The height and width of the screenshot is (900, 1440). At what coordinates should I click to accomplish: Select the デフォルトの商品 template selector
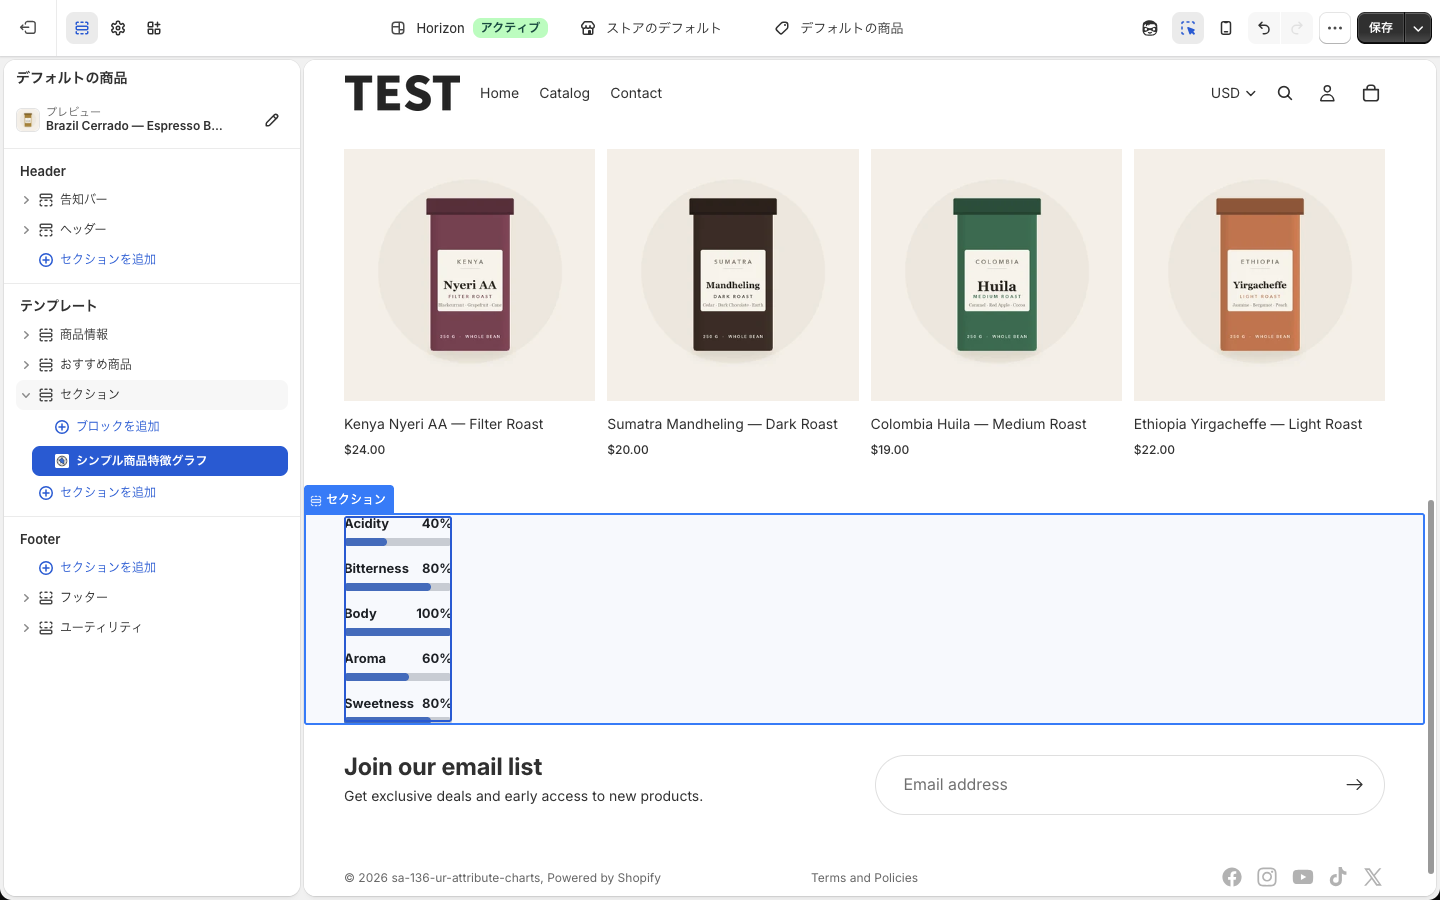839,28
